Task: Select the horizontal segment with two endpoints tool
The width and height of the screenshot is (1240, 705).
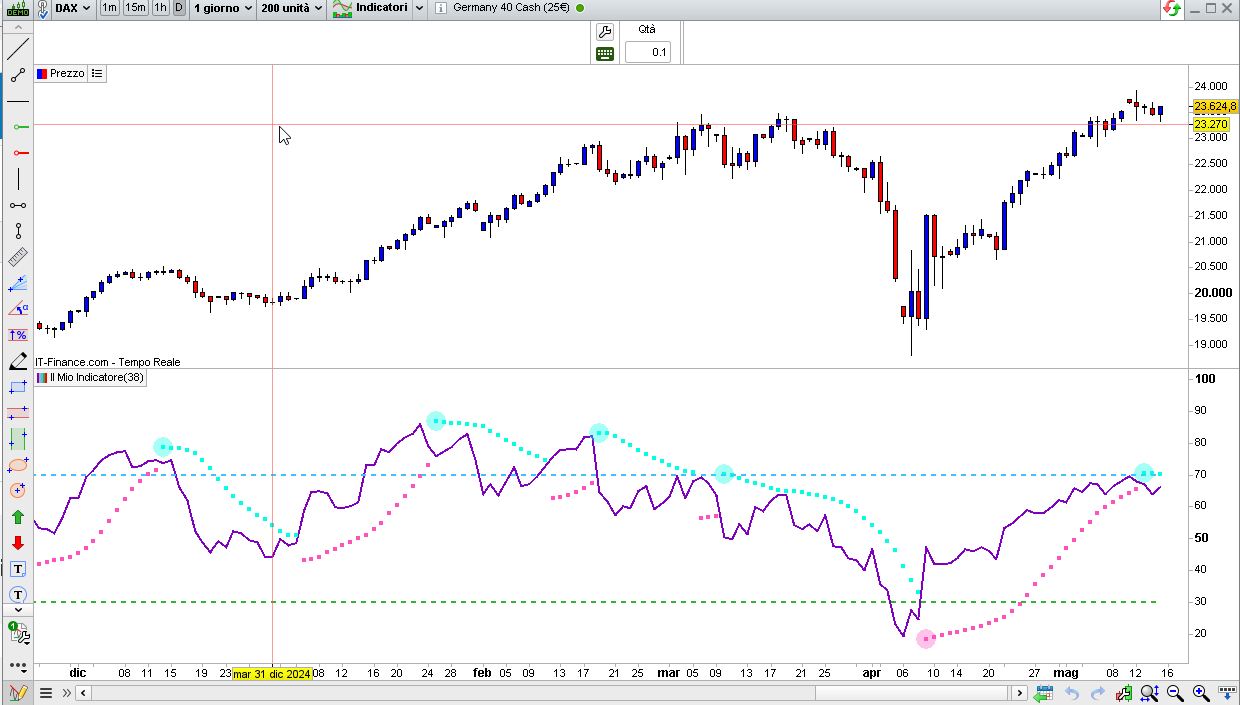Action: pos(18,205)
